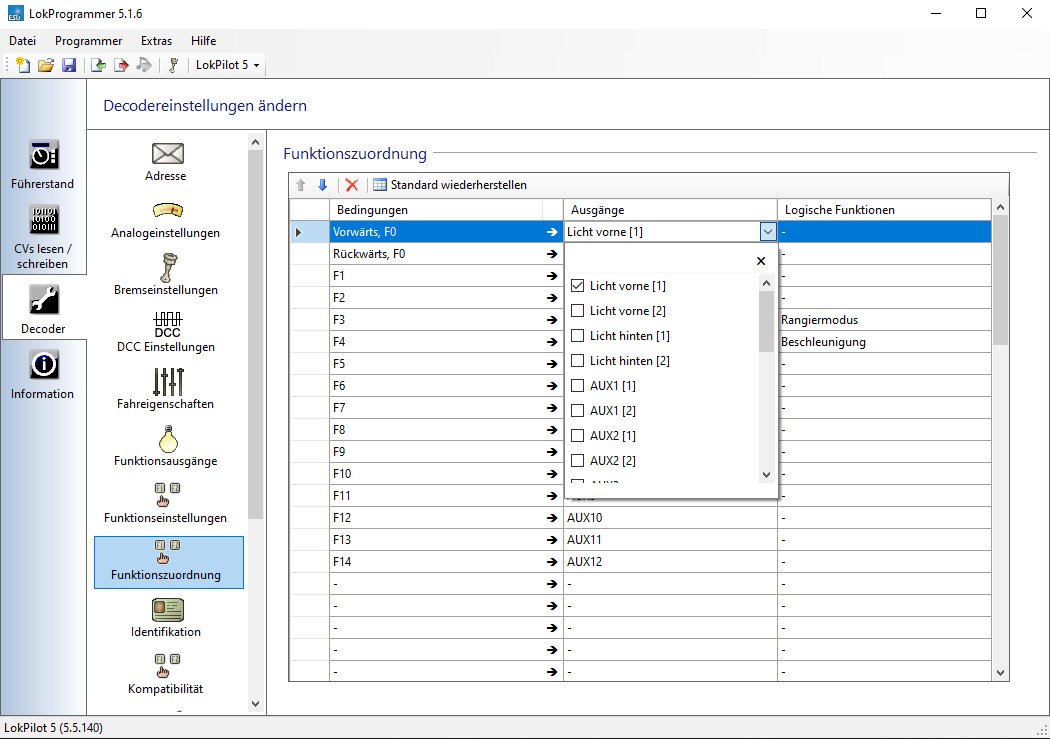Image resolution: width=1050 pixels, height=739 pixels.
Task: Move mapping row up with grey arrow
Action: point(301,185)
